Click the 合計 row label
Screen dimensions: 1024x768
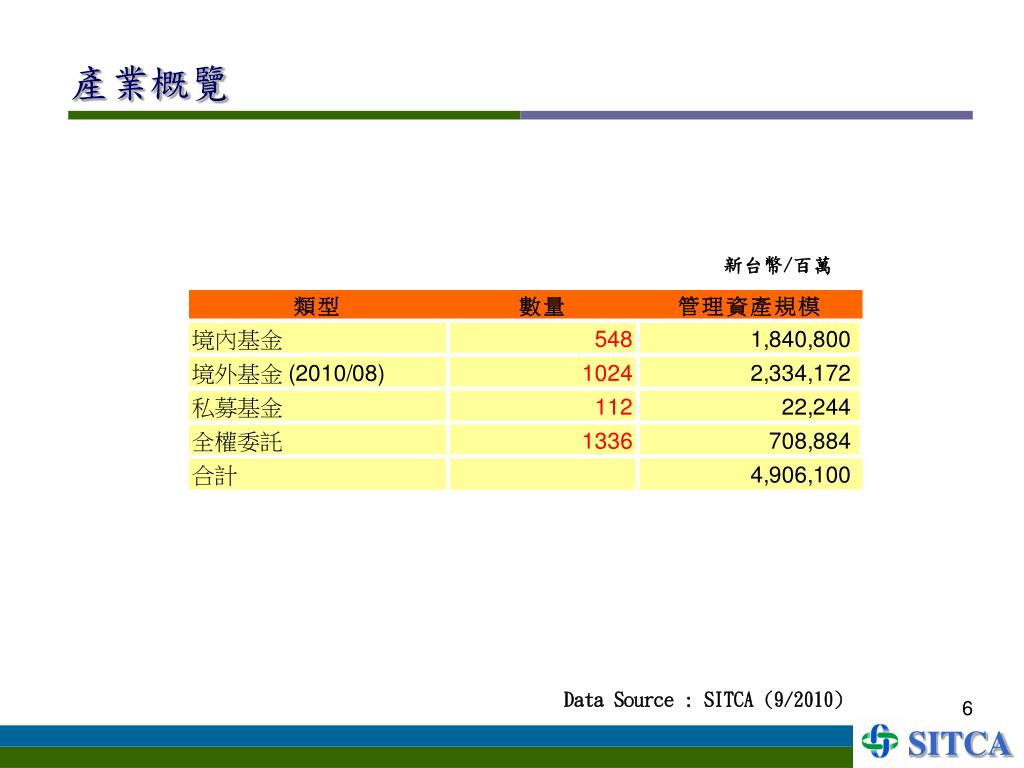tap(214, 475)
